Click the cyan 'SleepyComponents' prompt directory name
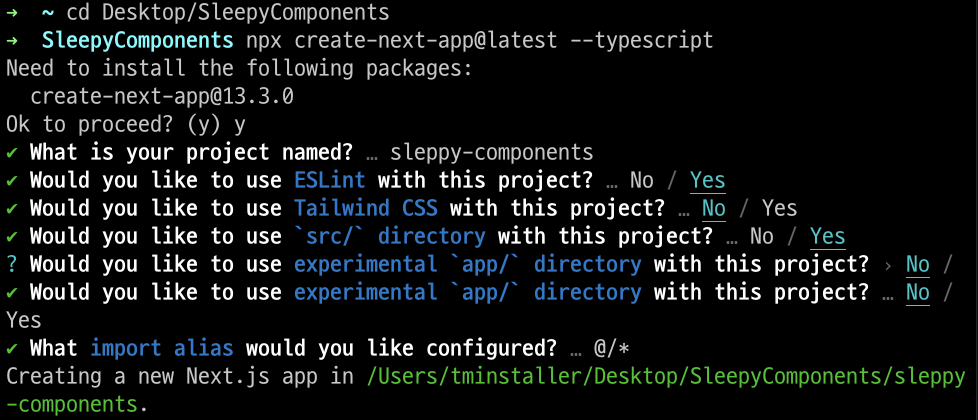Viewport: 978px width, 420px height. (x=138, y=41)
